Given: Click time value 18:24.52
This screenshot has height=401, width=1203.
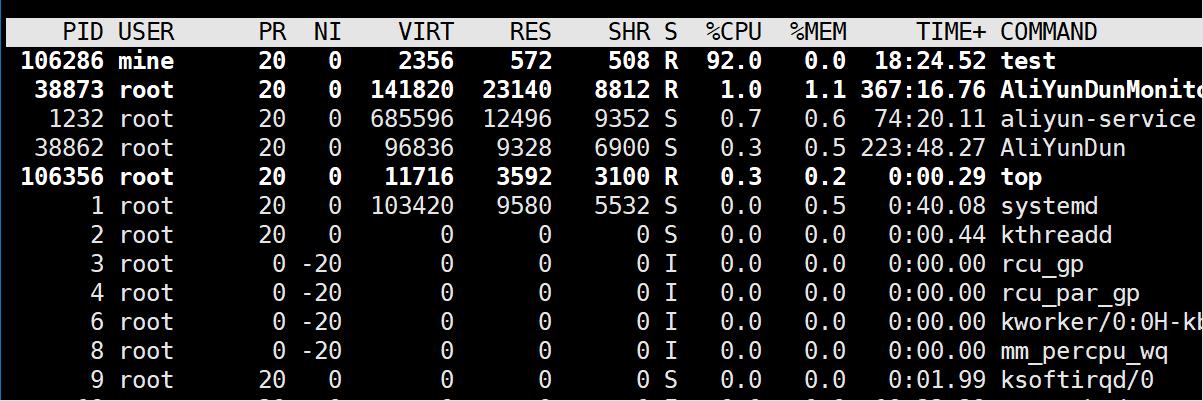Looking at the screenshot, I should click(929, 61).
